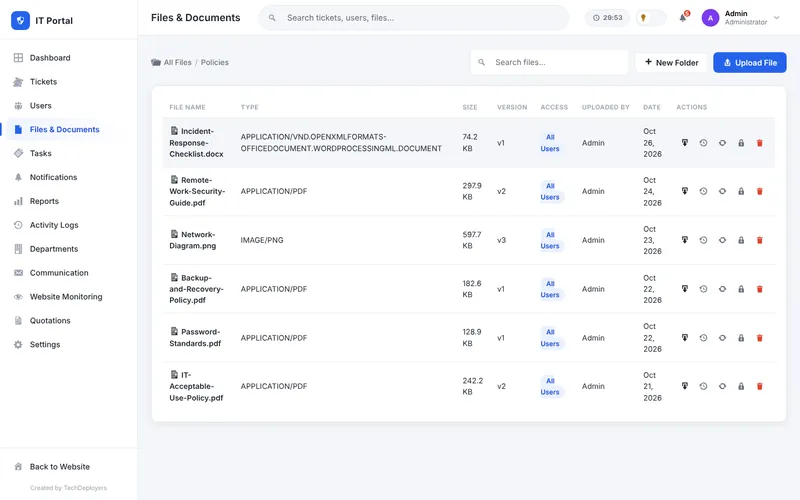Download Network-Diagram.png
The height and width of the screenshot is (500, 800).
(685, 240)
